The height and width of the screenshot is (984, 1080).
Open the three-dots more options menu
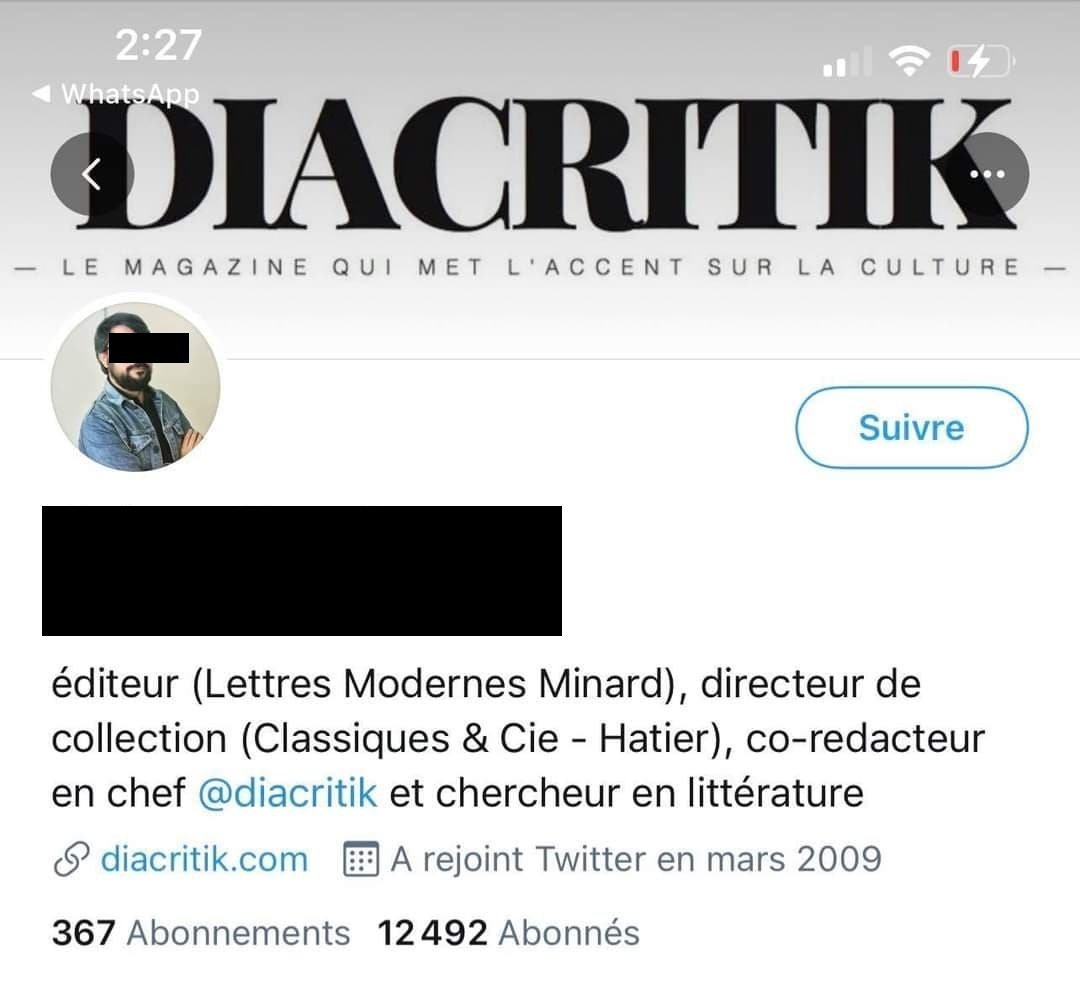988,174
